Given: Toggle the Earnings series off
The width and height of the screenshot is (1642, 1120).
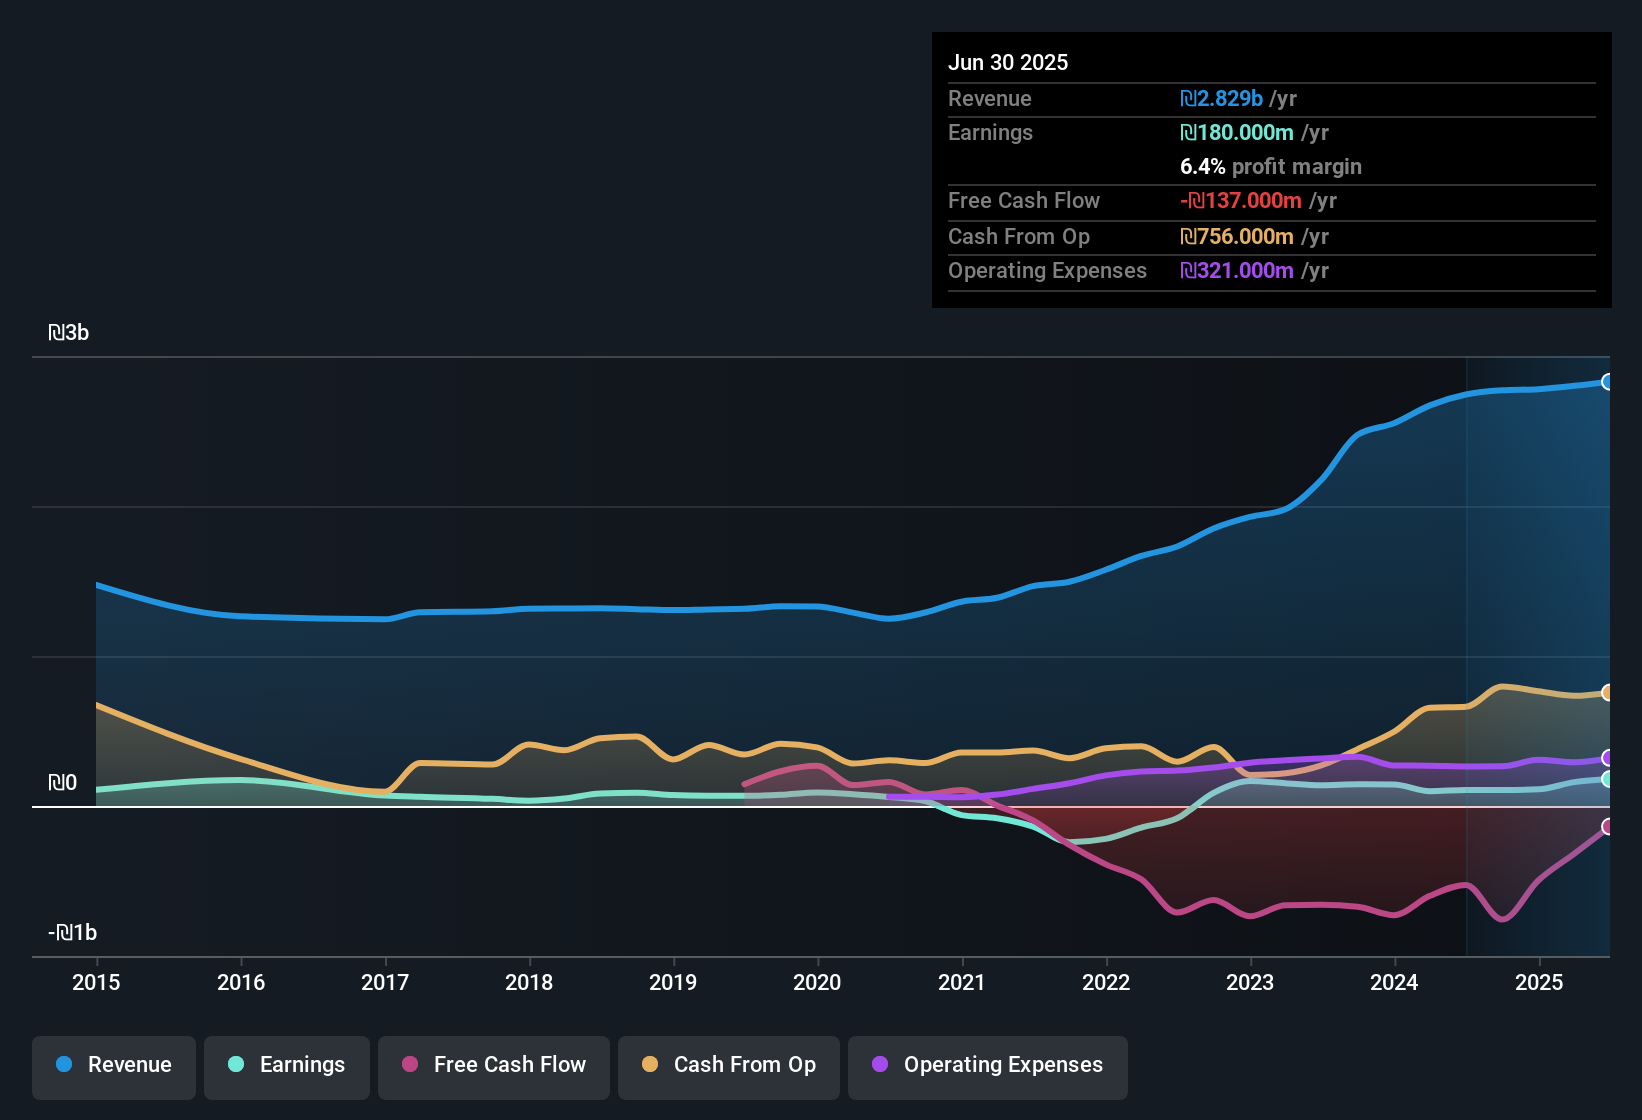Looking at the screenshot, I should [287, 1065].
